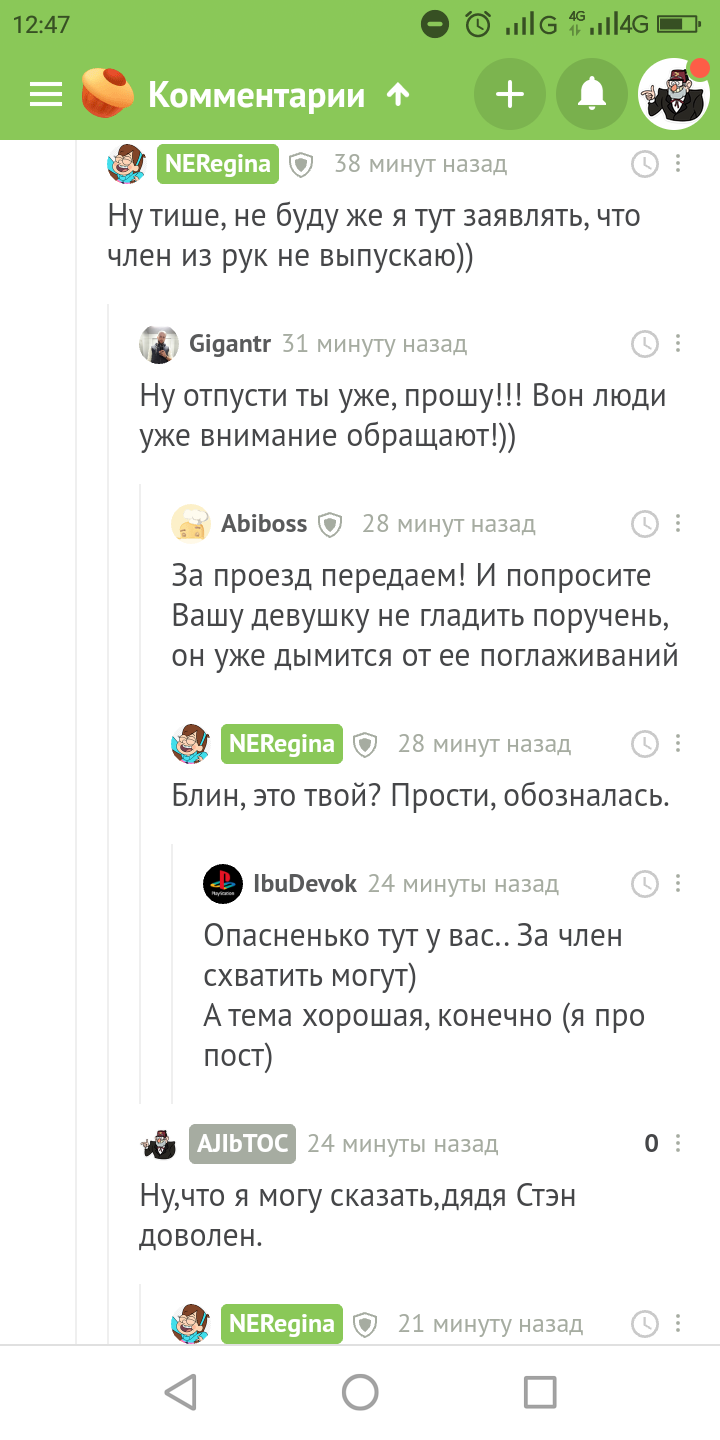
Task: Open three-dot menu on АЛЬТОС comment
Action: point(679,1143)
